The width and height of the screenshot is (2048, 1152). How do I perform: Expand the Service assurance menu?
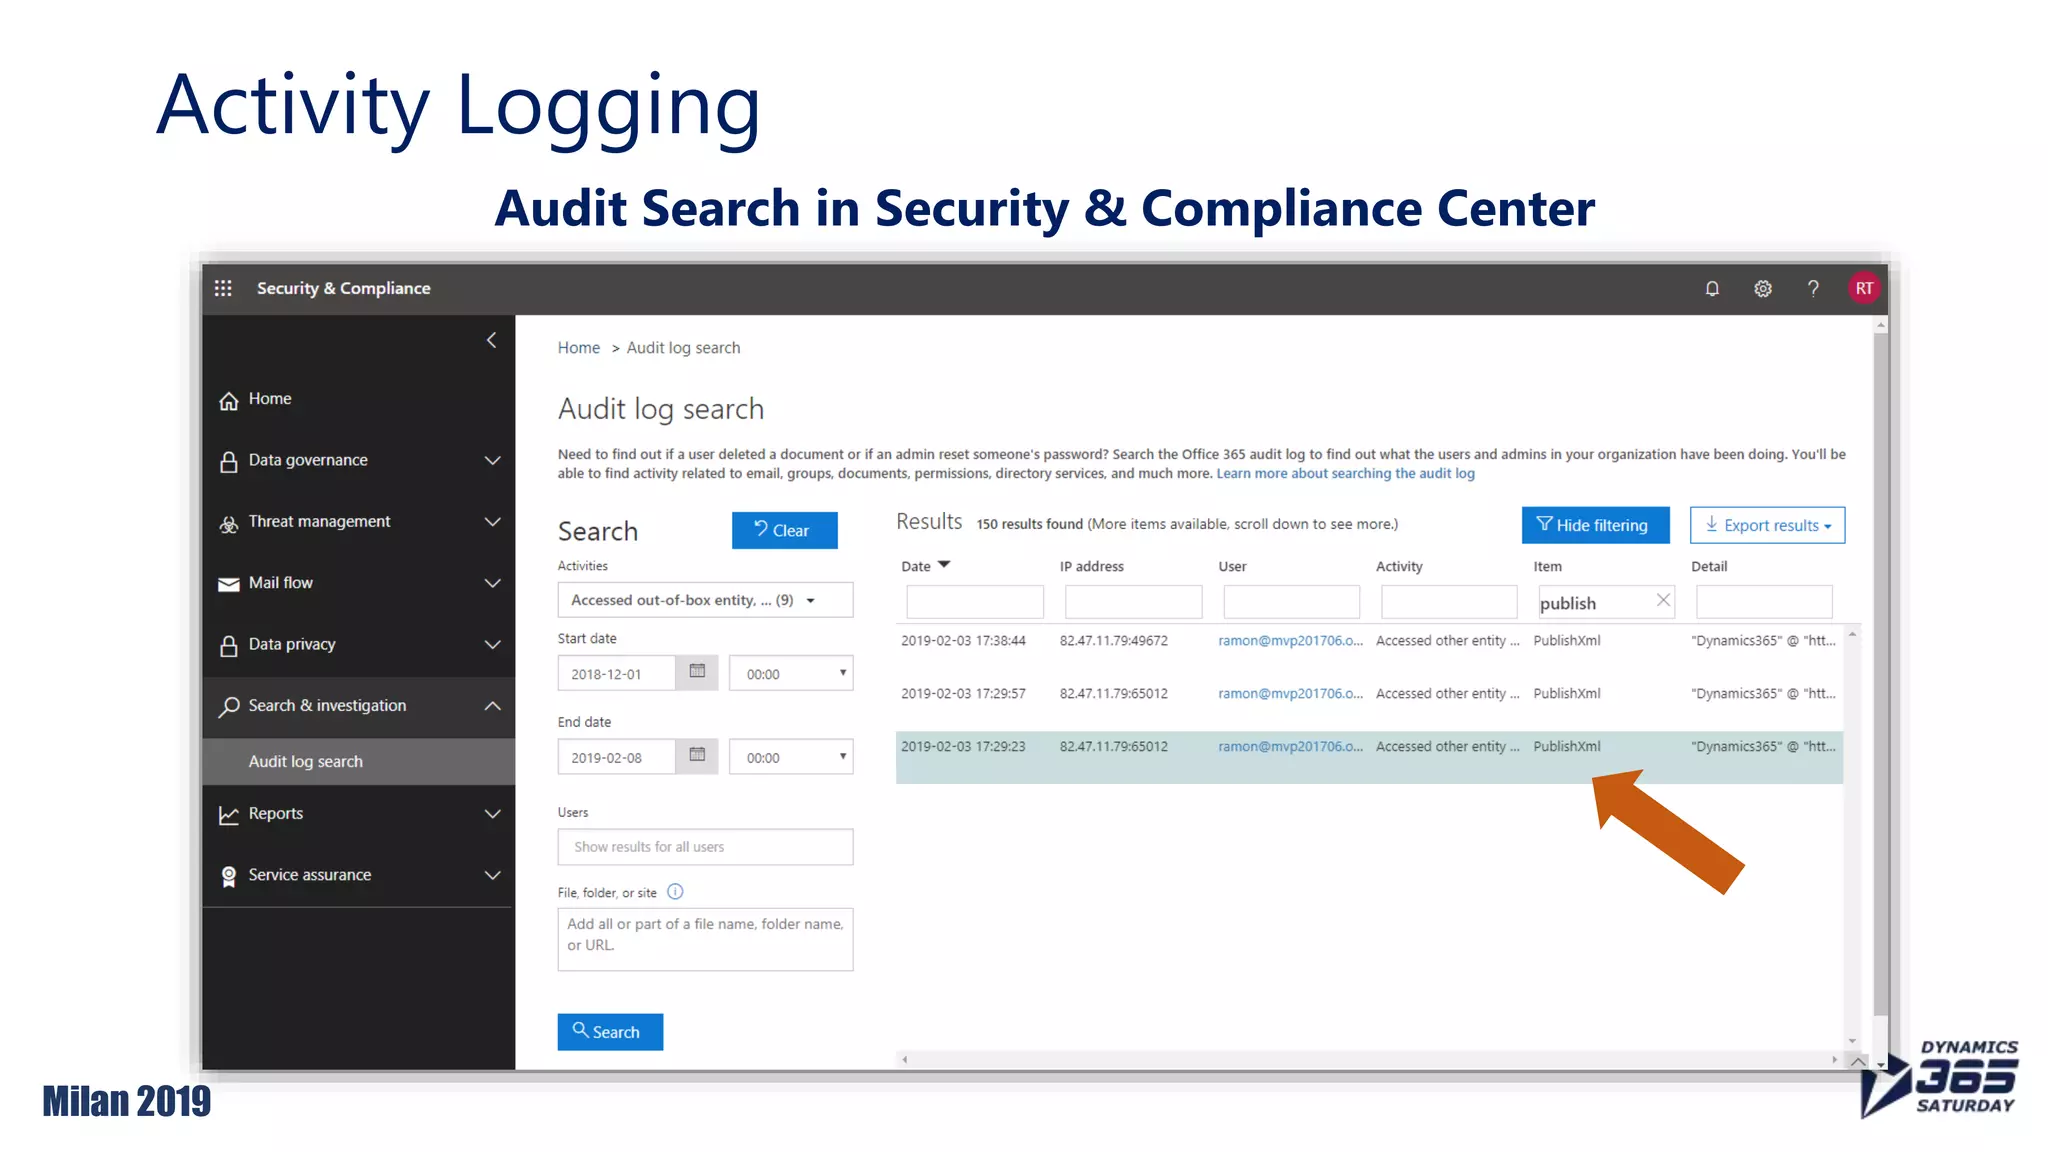tap(492, 874)
